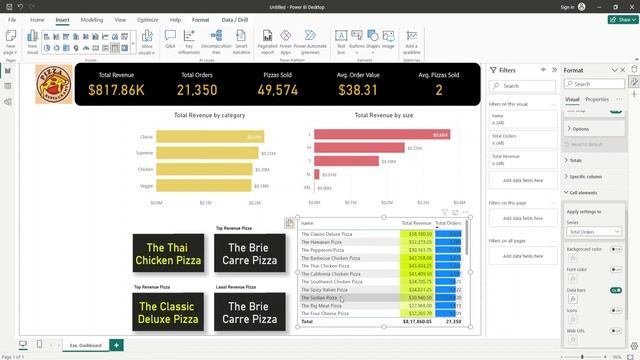This screenshot has width=640, height=360.
Task: Click the Format pane collapse chevron
Action: [x=614, y=70]
